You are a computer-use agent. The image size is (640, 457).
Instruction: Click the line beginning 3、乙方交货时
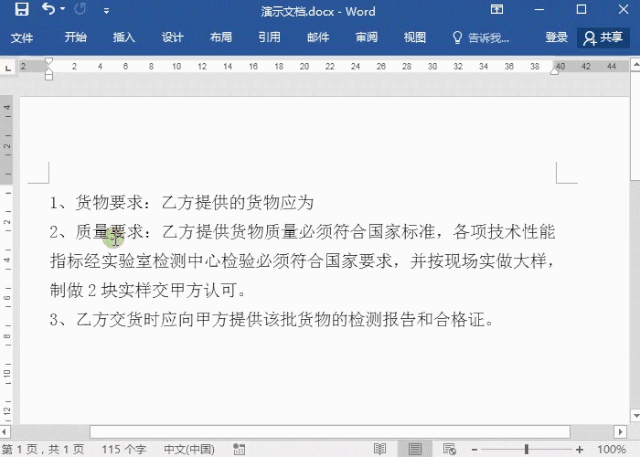point(271,319)
